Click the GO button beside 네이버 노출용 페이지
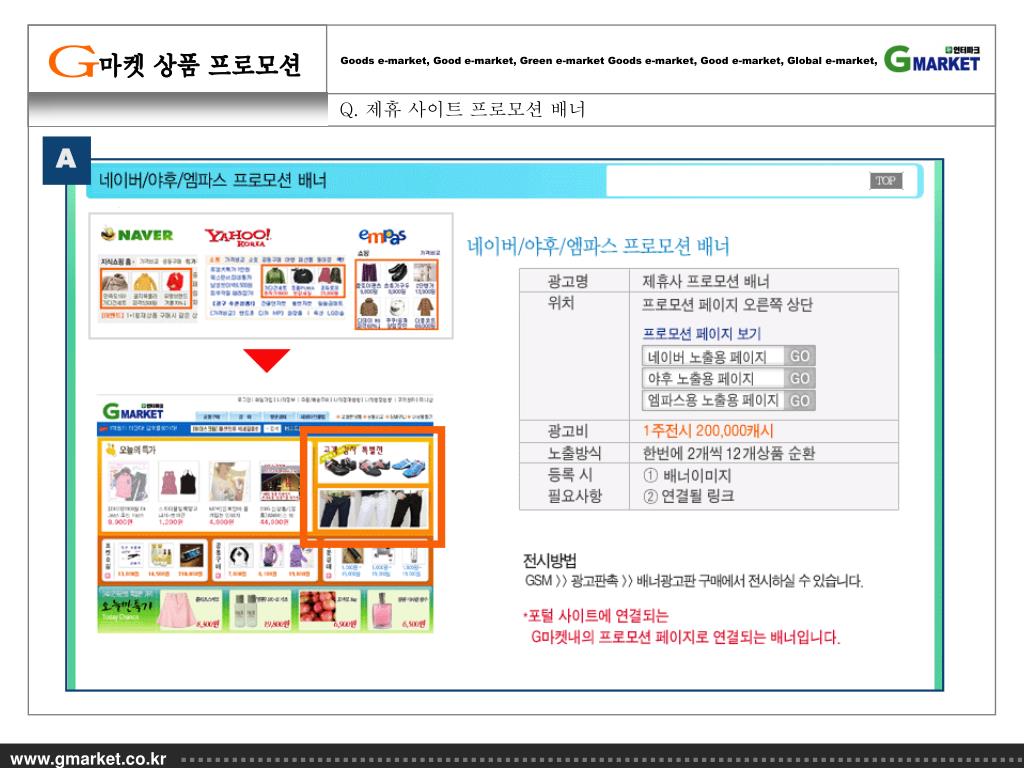The image size is (1024, 768). 799,356
